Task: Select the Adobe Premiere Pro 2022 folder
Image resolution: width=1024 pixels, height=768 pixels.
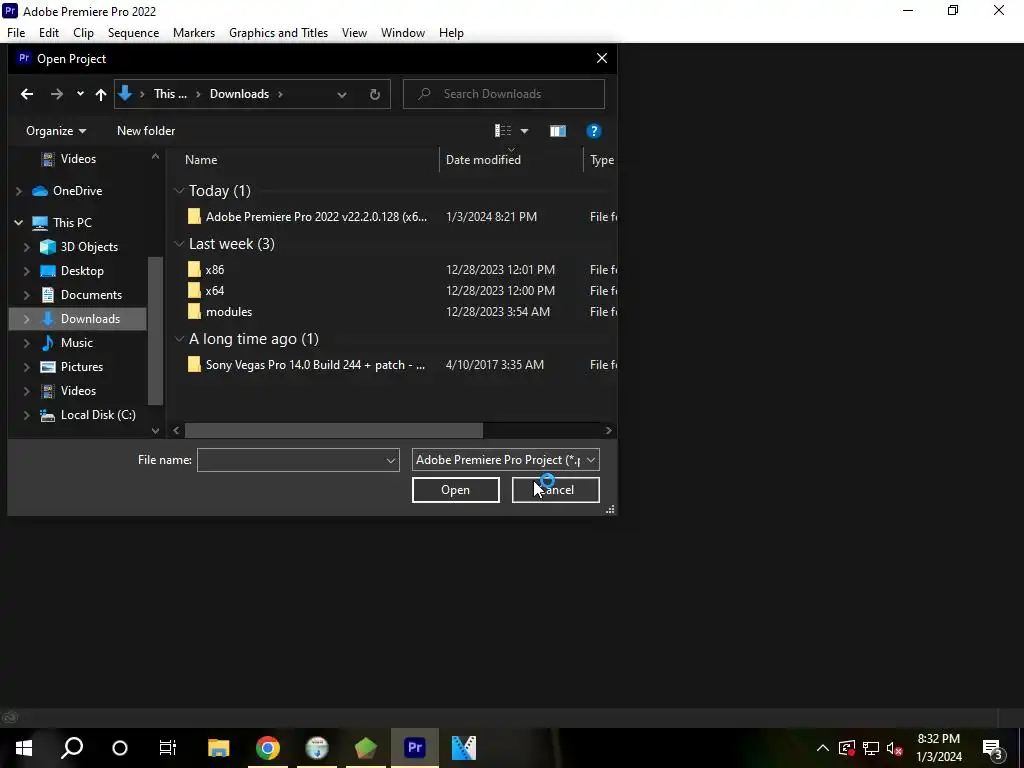Action: coord(316,217)
